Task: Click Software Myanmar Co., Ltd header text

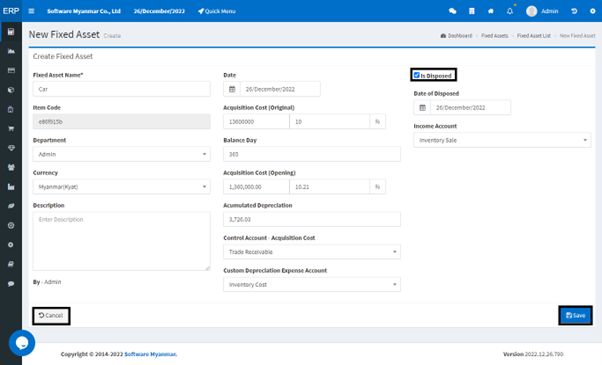Action: [84, 11]
